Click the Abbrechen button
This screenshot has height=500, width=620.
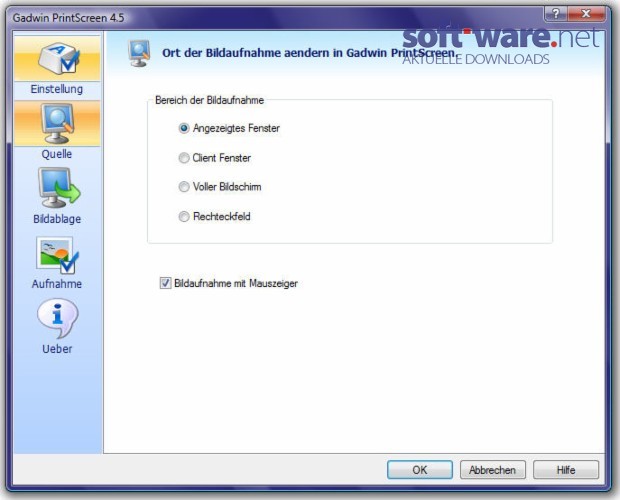pos(493,470)
